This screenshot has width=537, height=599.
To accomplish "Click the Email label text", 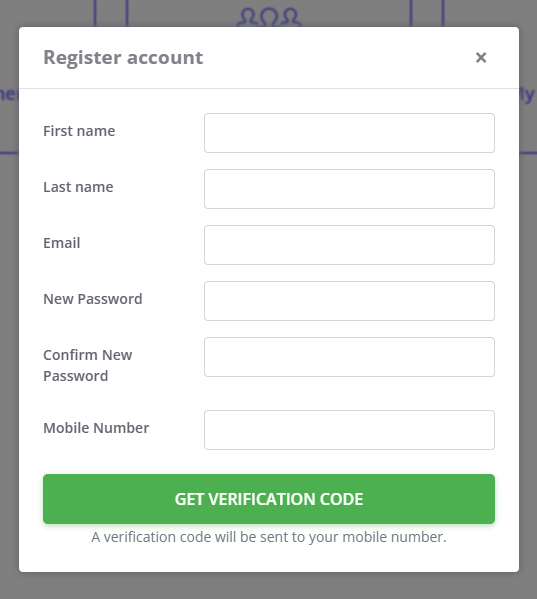I will pyautogui.click(x=61, y=243).
